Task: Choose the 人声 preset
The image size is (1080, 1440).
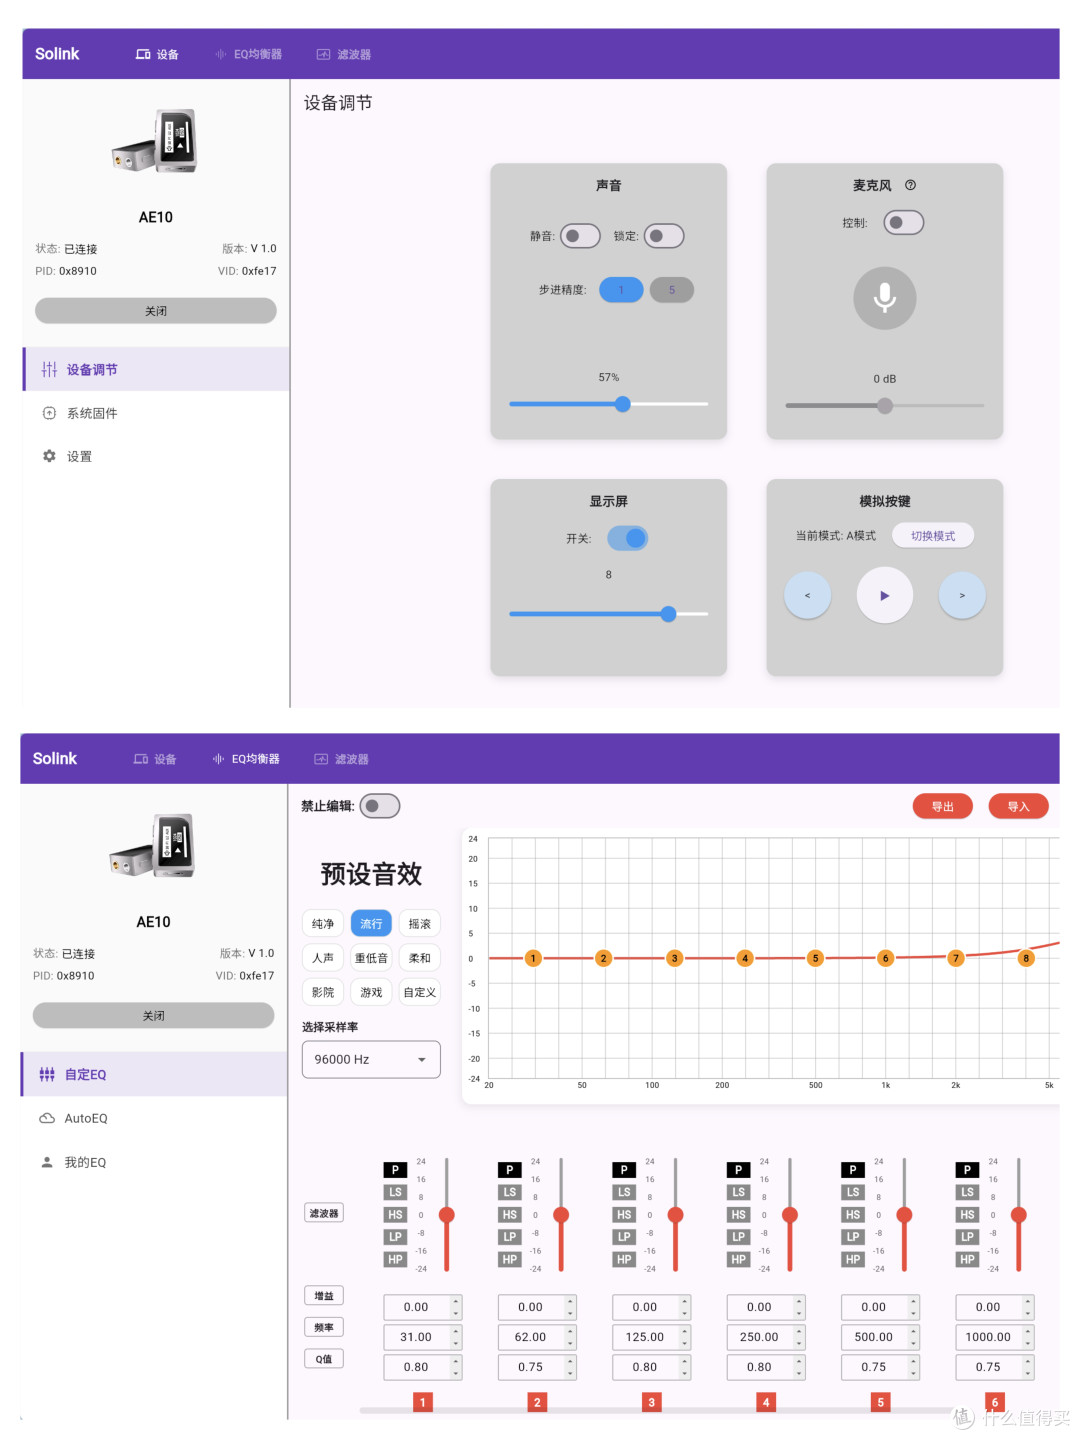Action: [323, 958]
